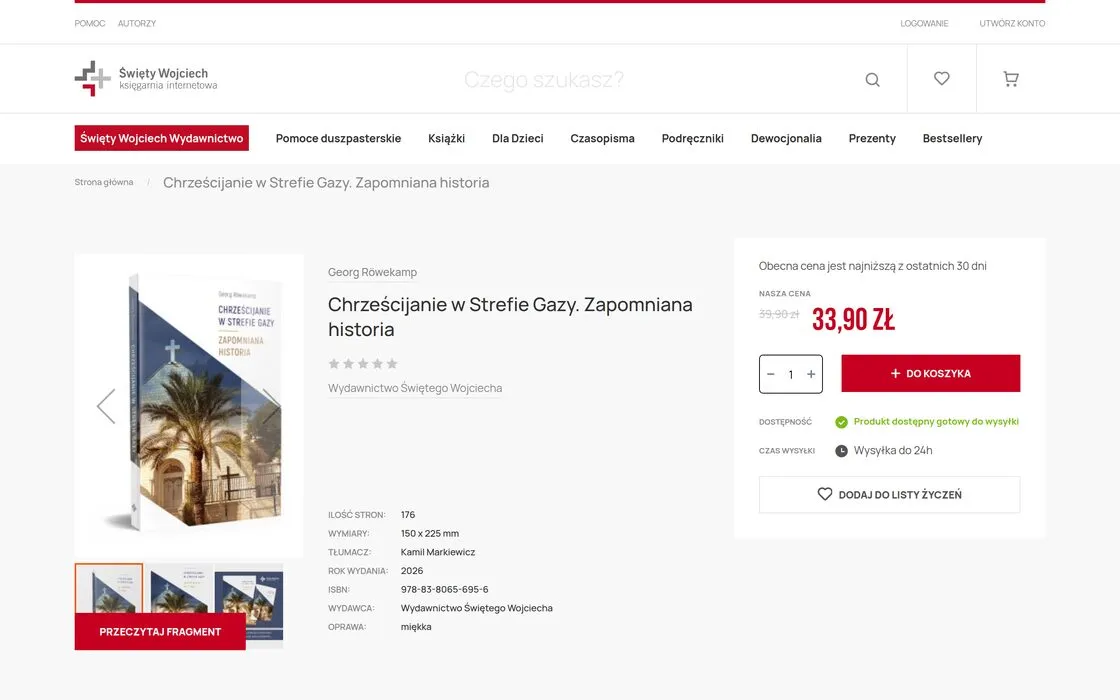Open Święty Wojciech Wydawnictwo menu
1120x700 pixels.
tap(161, 138)
